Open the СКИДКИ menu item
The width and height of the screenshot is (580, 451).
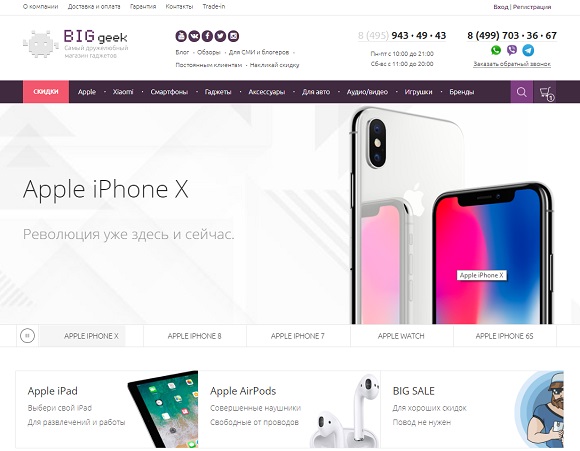click(x=46, y=92)
